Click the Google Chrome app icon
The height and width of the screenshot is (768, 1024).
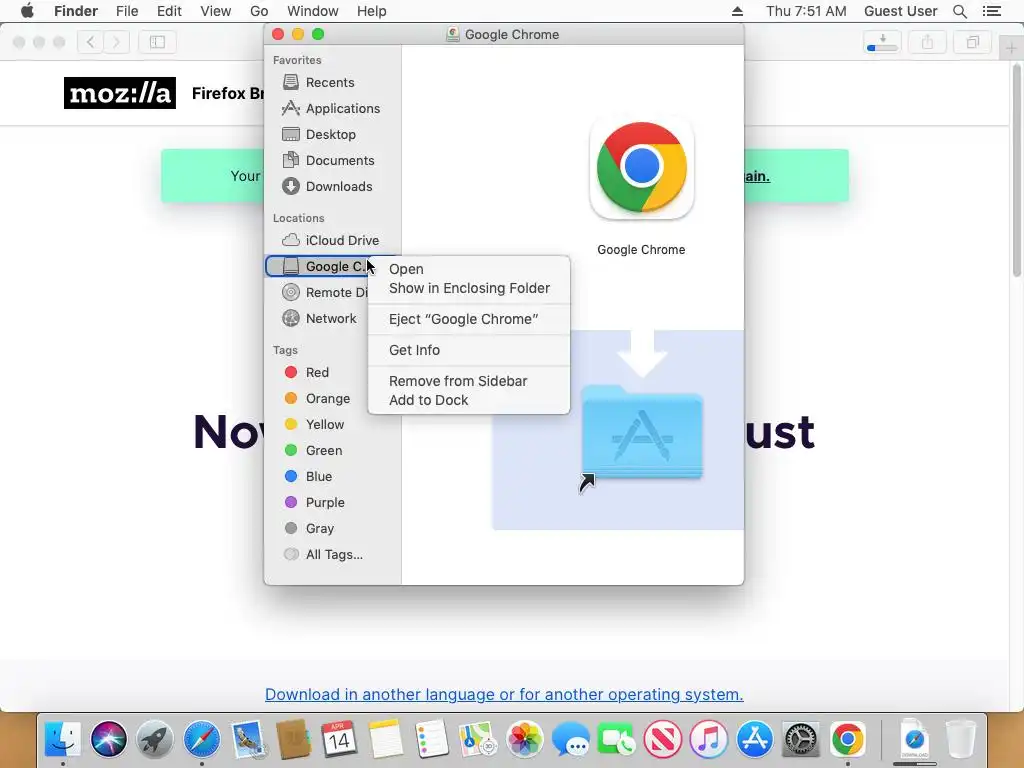[641, 168]
